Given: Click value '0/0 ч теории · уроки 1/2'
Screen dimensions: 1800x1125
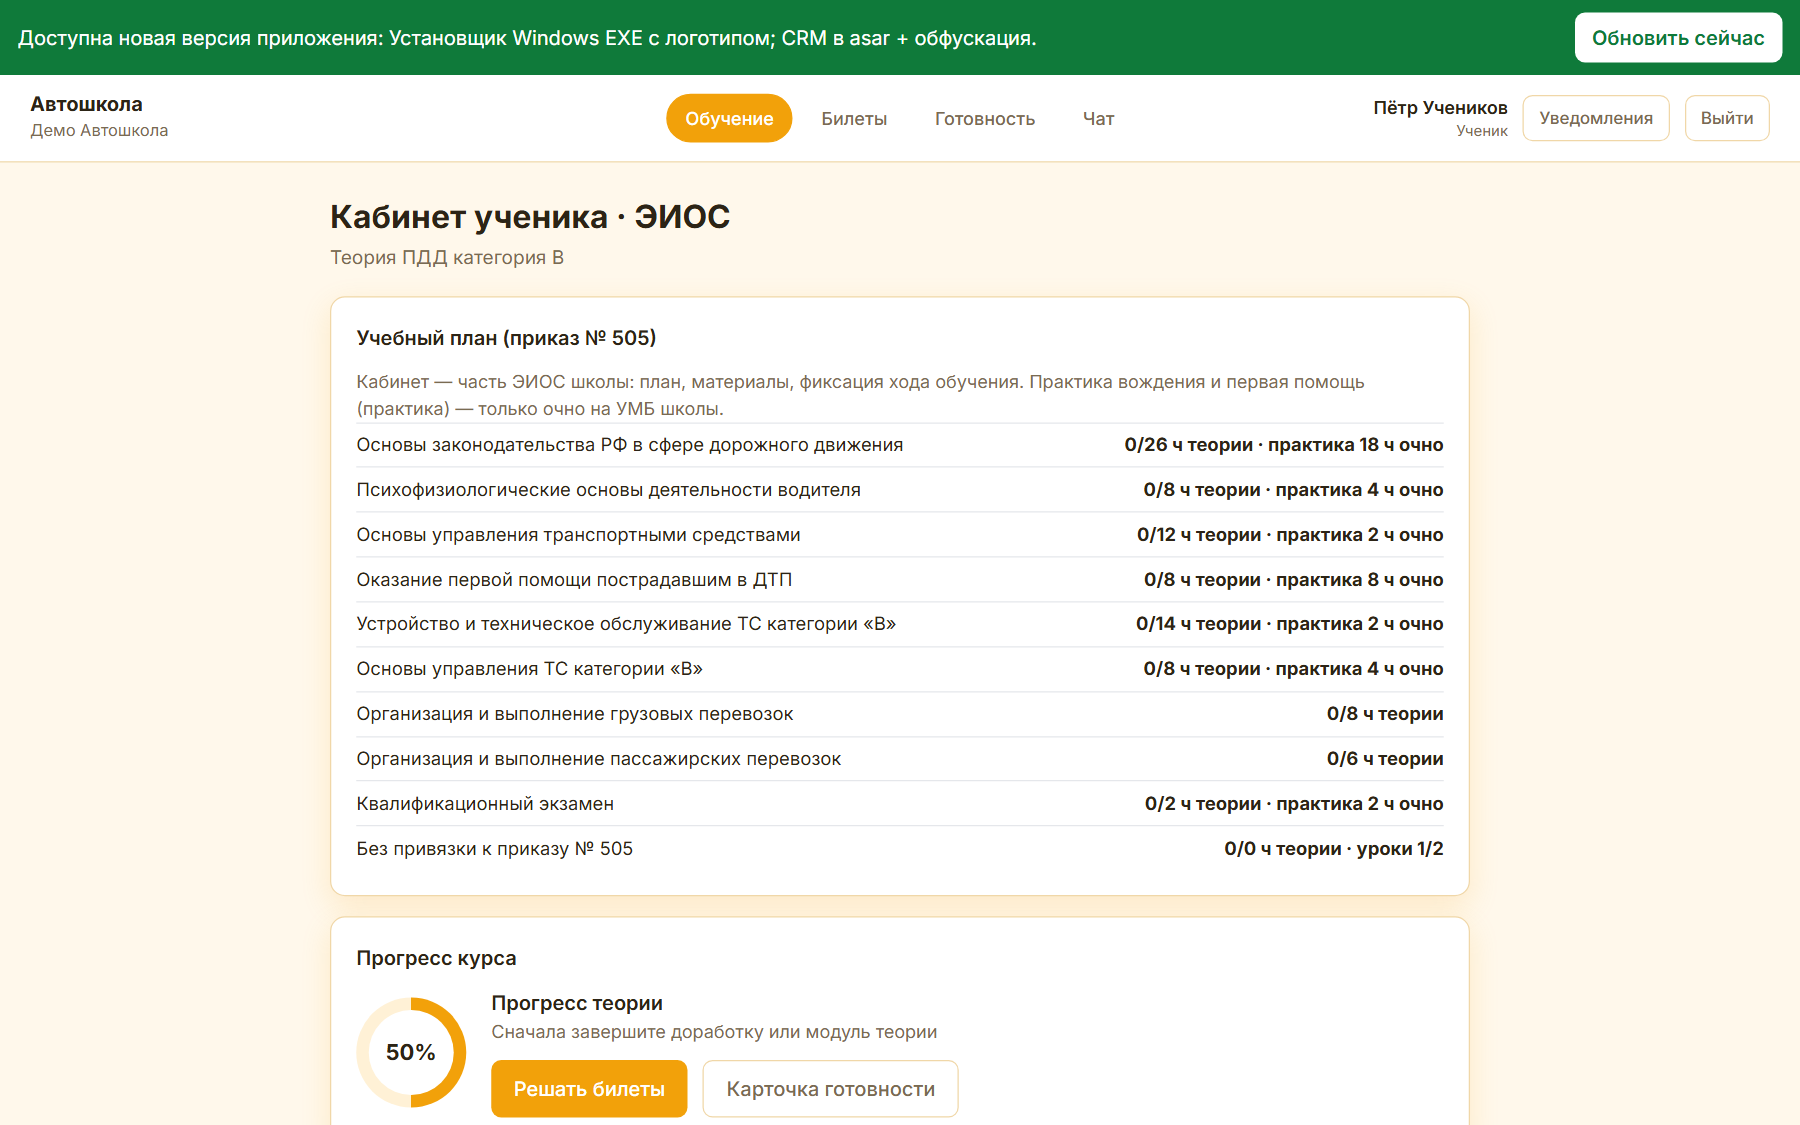Looking at the screenshot, I should (1334, 849).
